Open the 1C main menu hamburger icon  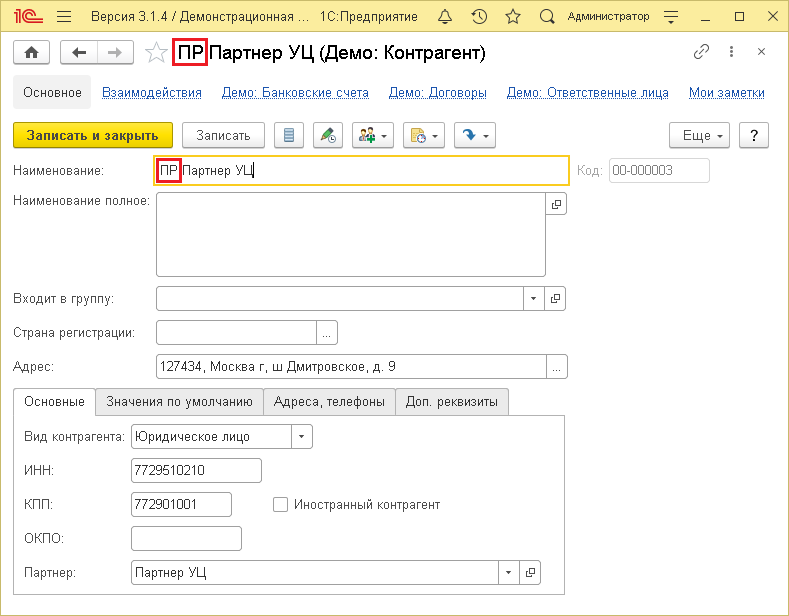(64, 17)
